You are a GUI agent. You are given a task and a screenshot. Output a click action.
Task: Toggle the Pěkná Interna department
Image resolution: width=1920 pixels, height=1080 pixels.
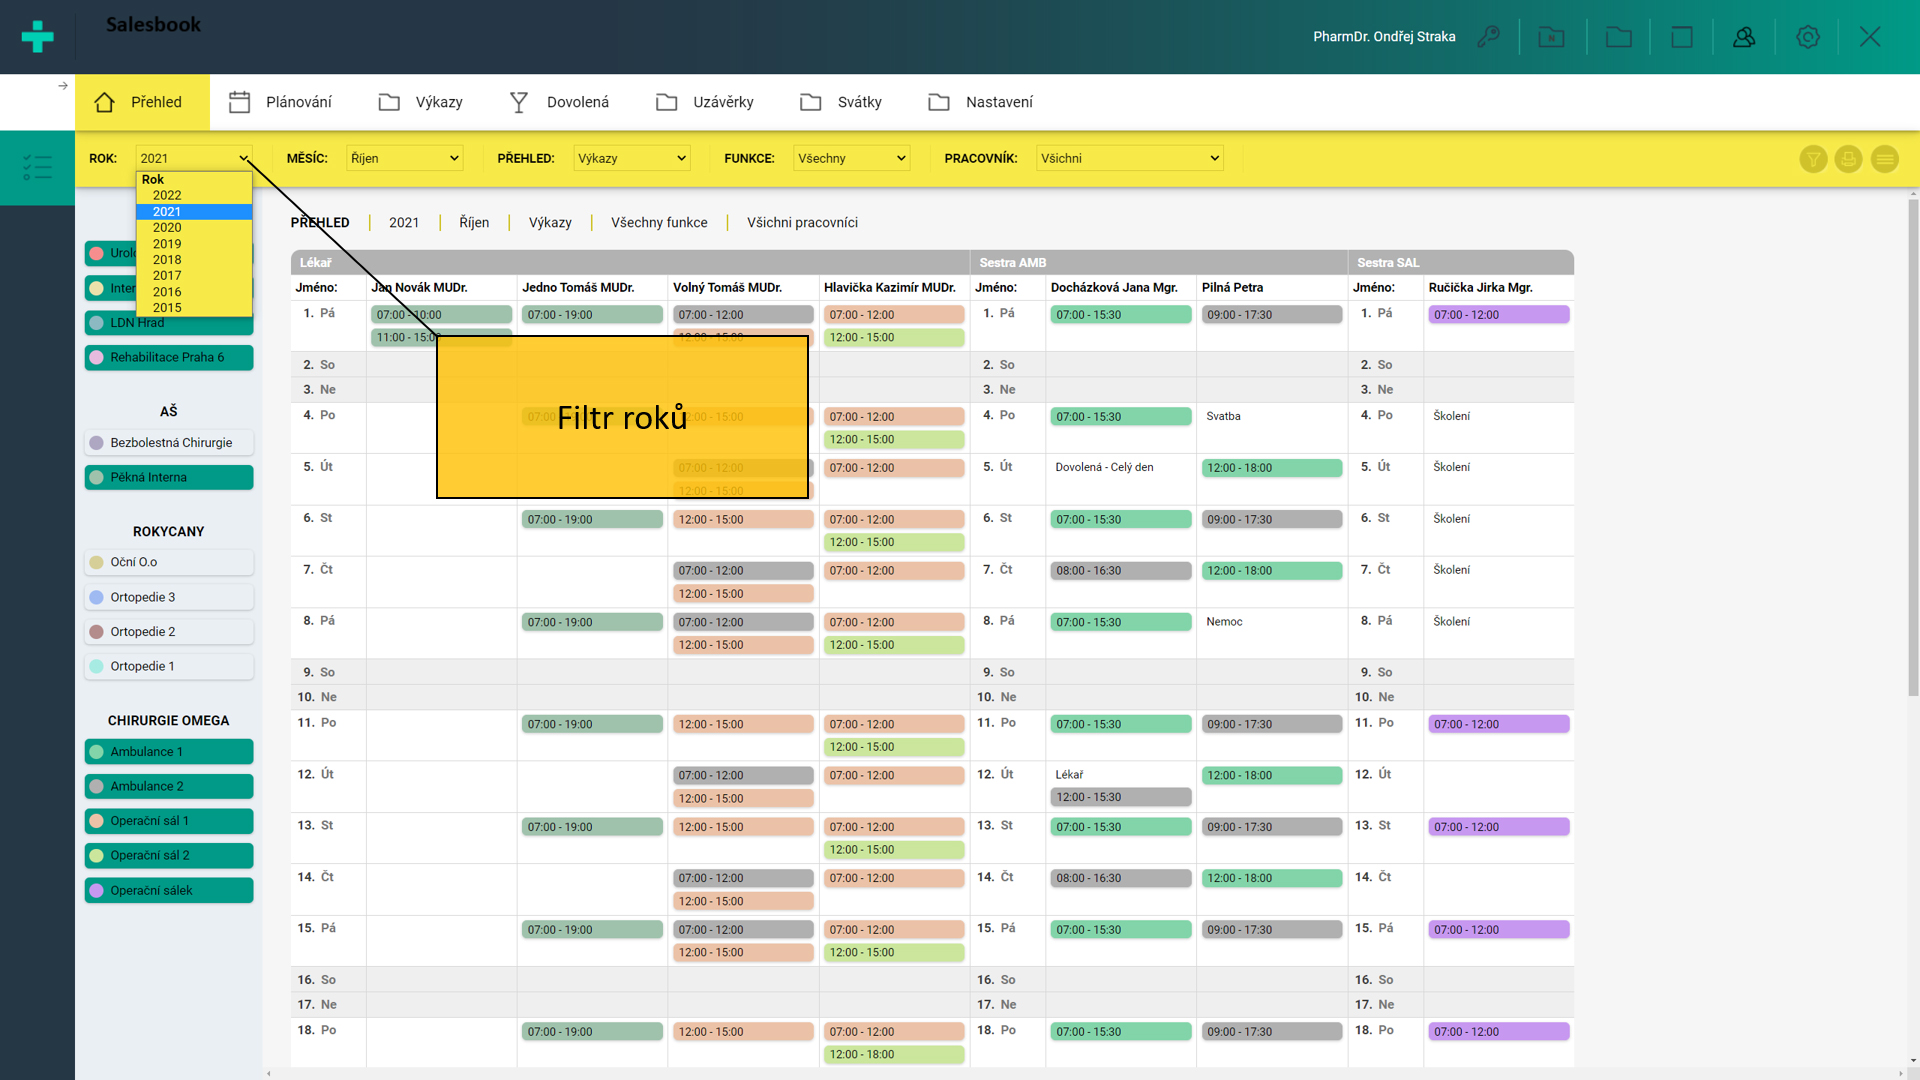pos(168,477)
